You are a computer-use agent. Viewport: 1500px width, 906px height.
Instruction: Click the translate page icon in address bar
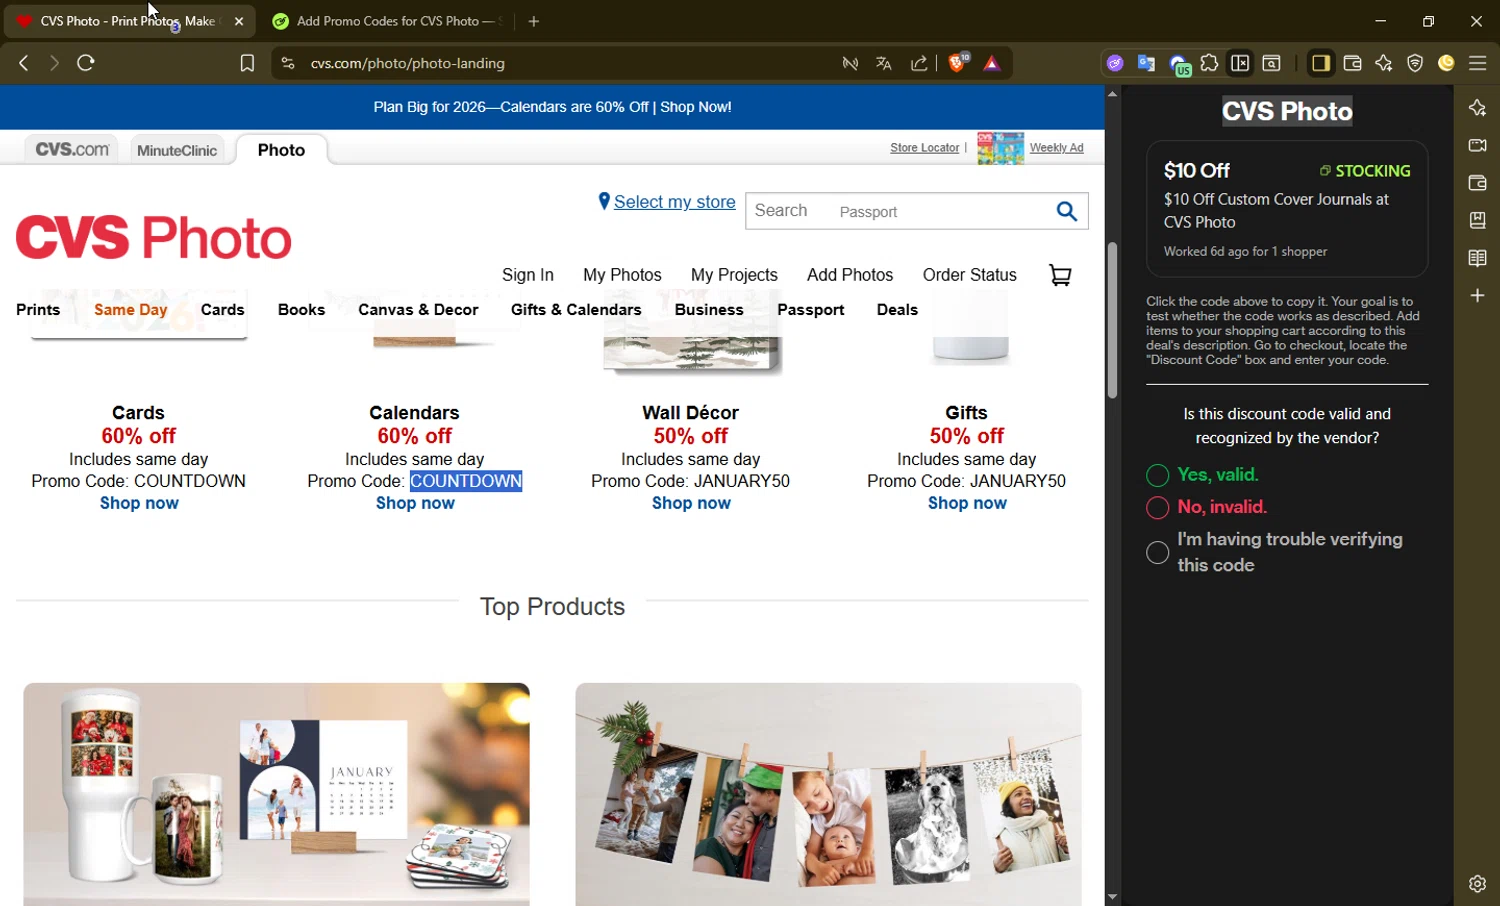point(884,63)
